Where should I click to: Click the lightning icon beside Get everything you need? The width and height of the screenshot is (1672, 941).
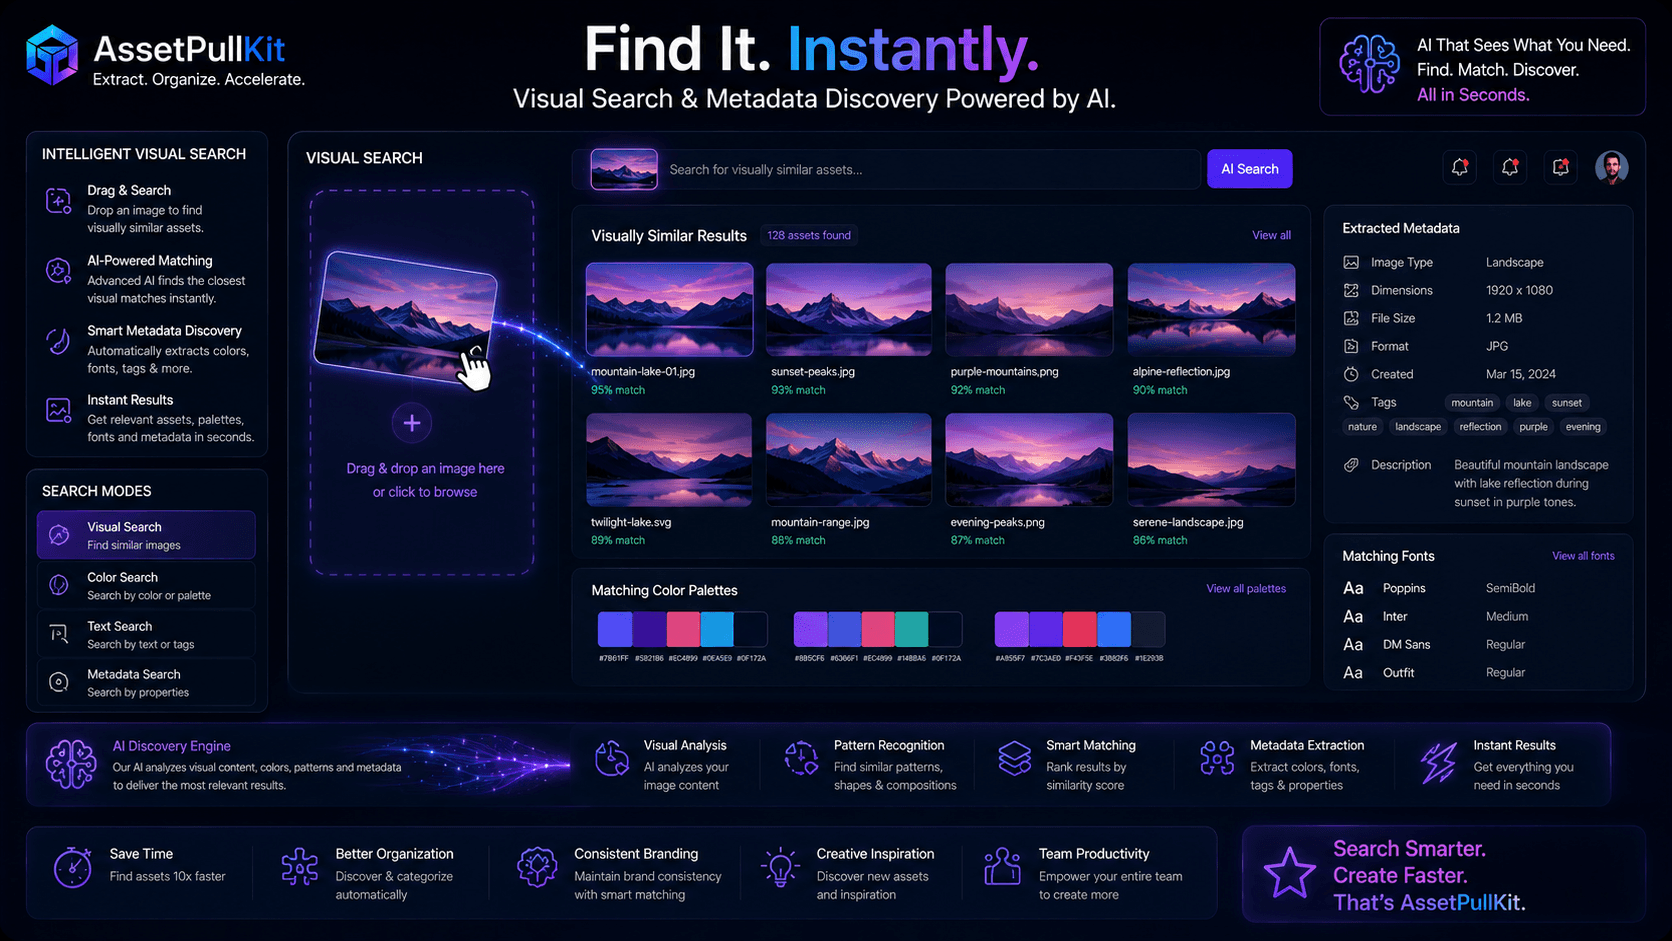click(x=1439, y=763)
